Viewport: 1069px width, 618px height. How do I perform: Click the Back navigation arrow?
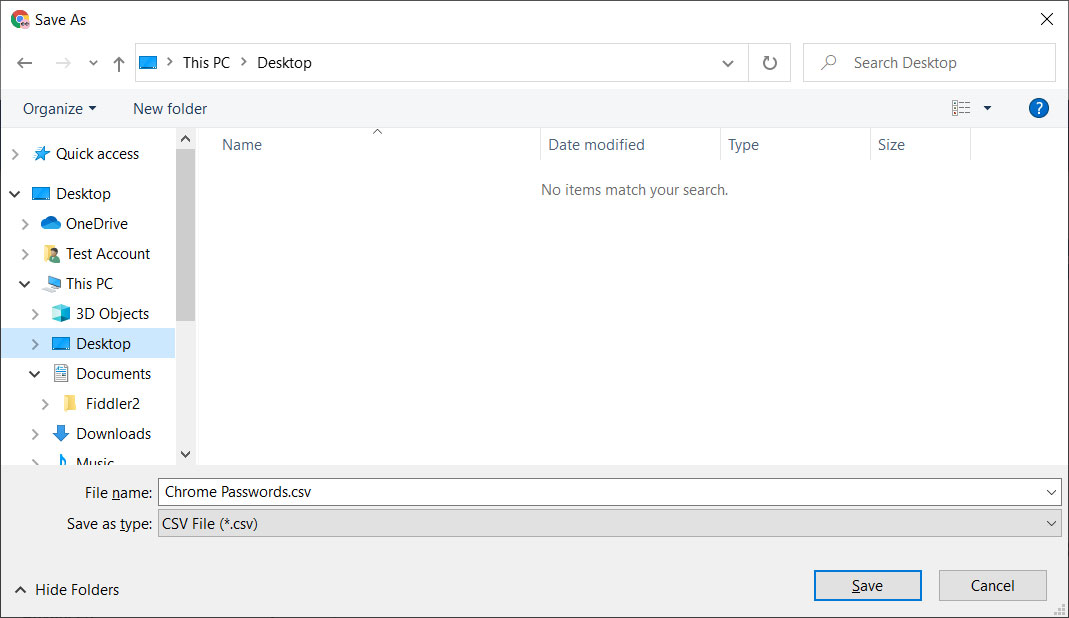(25, 63)
